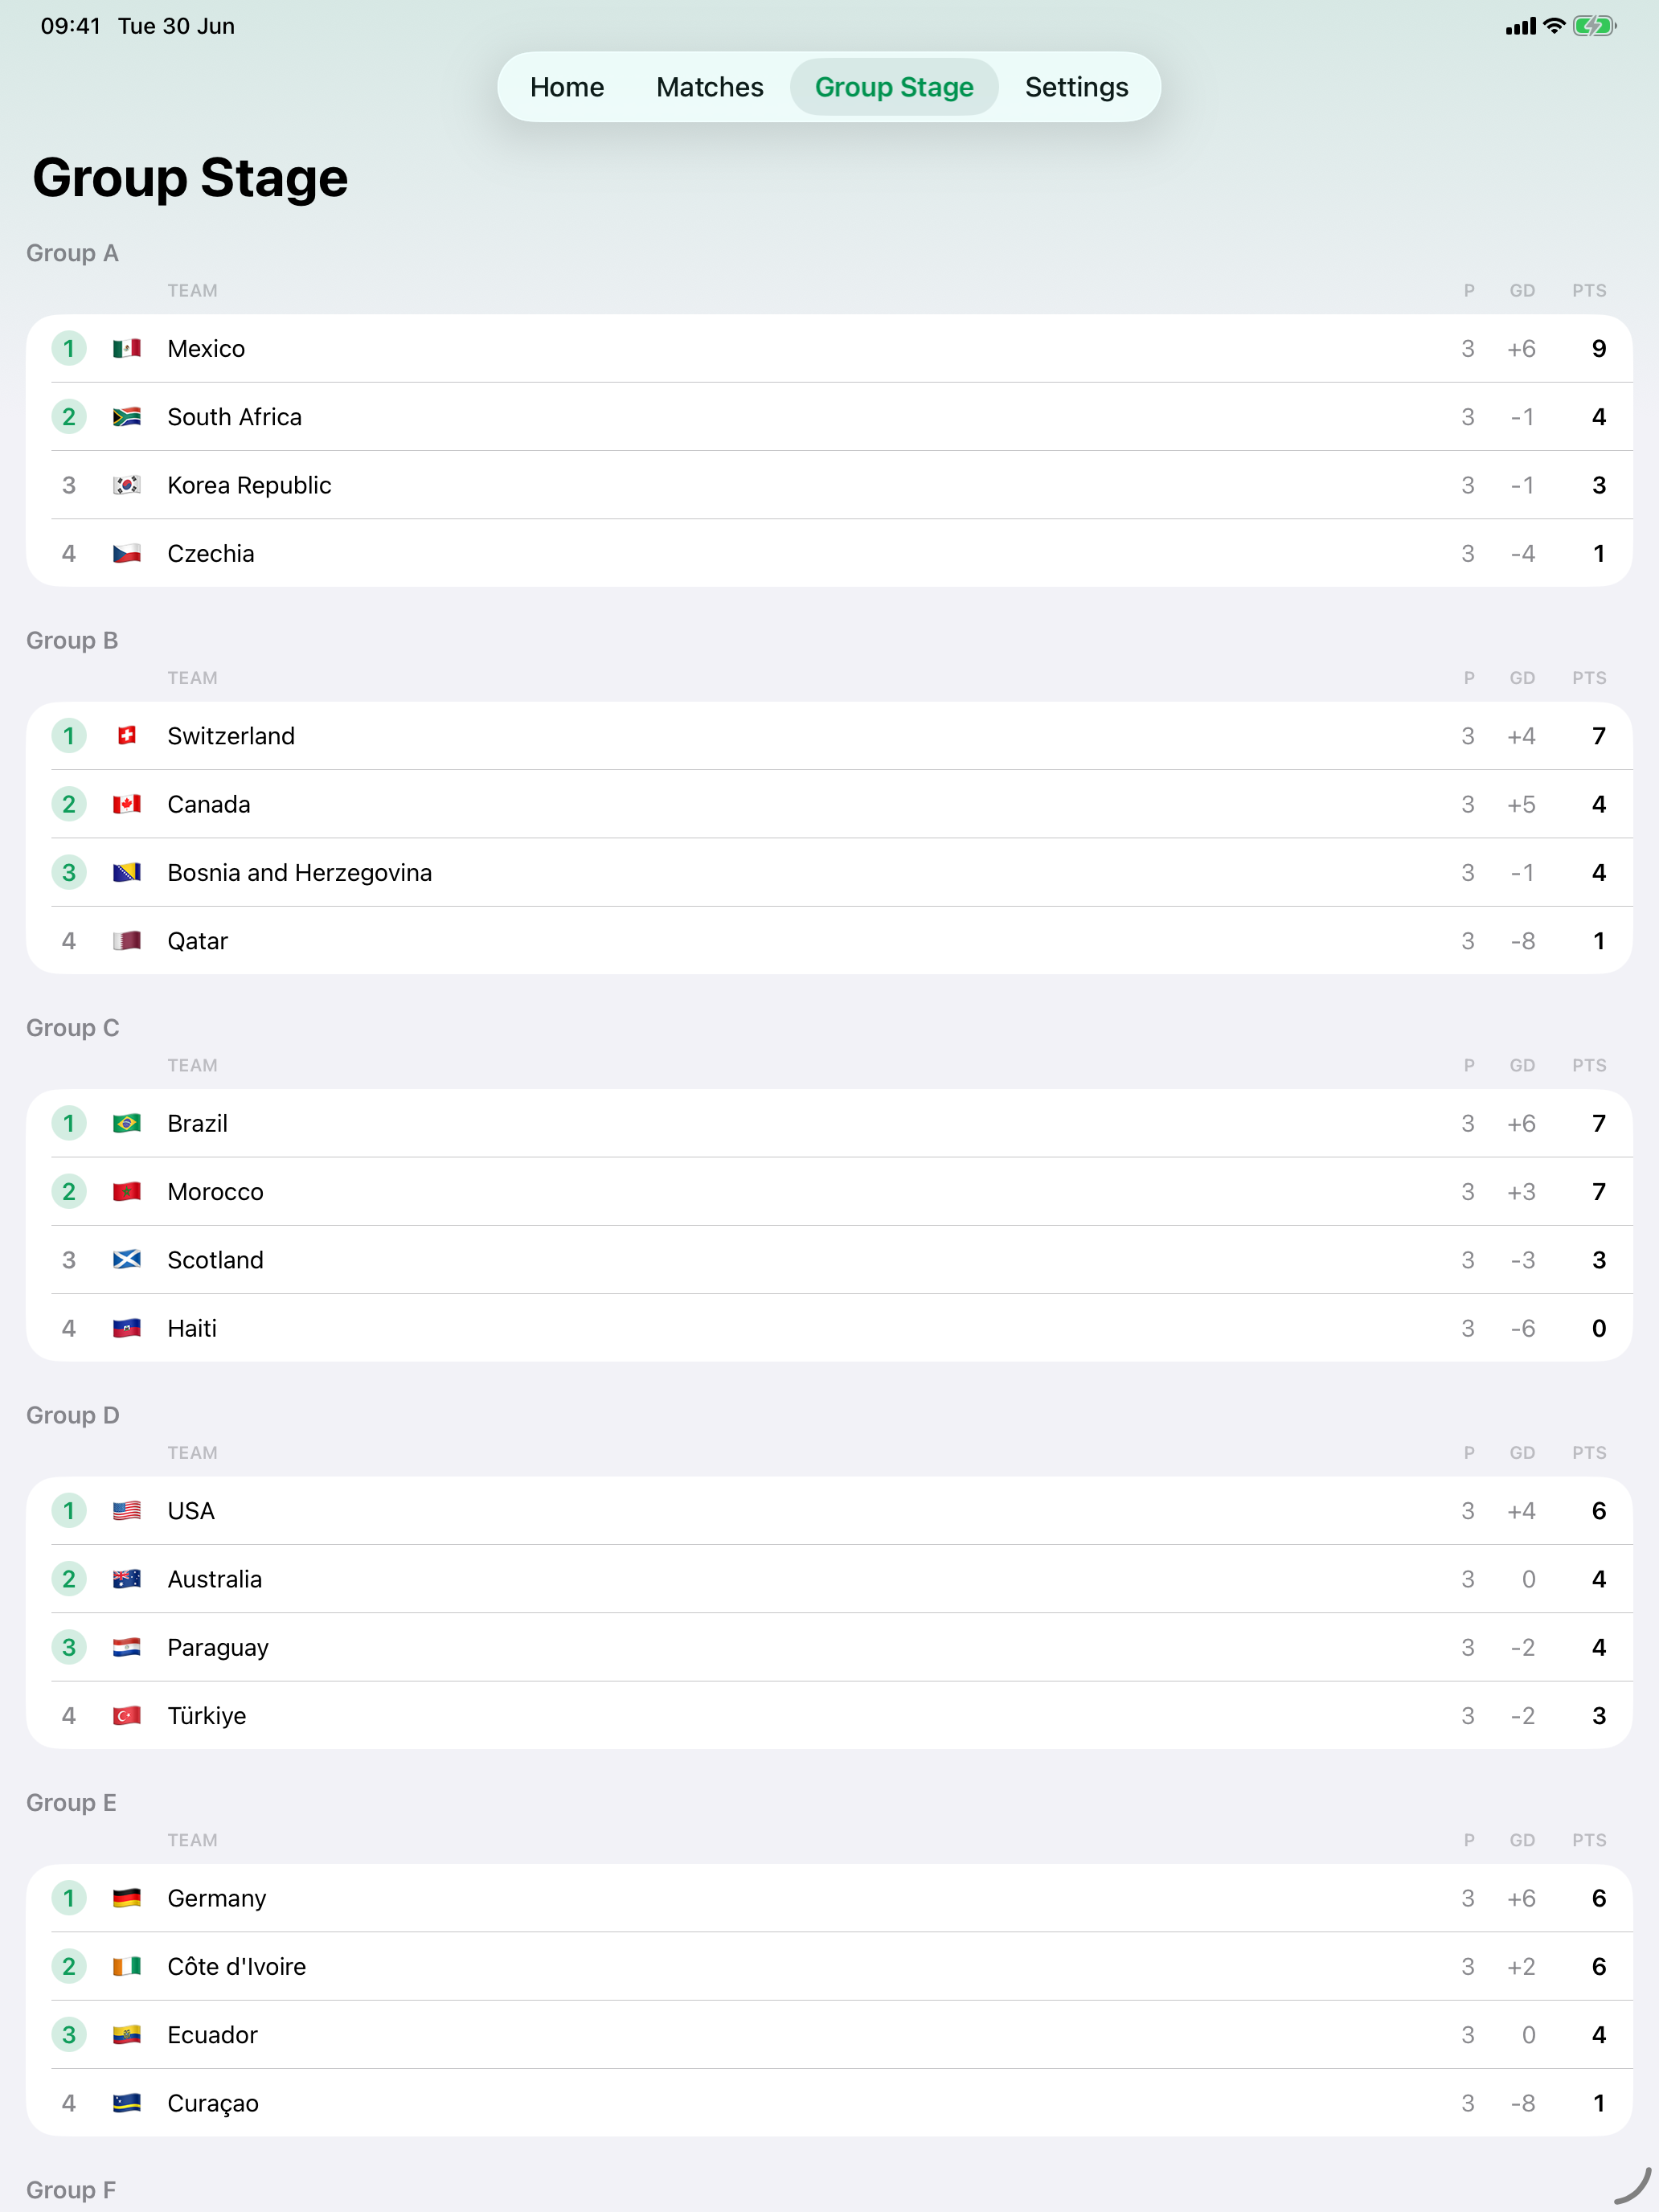Select the Morocco standings row
Viewport: 1659px width, 2212px height.
coord(829,1192)
